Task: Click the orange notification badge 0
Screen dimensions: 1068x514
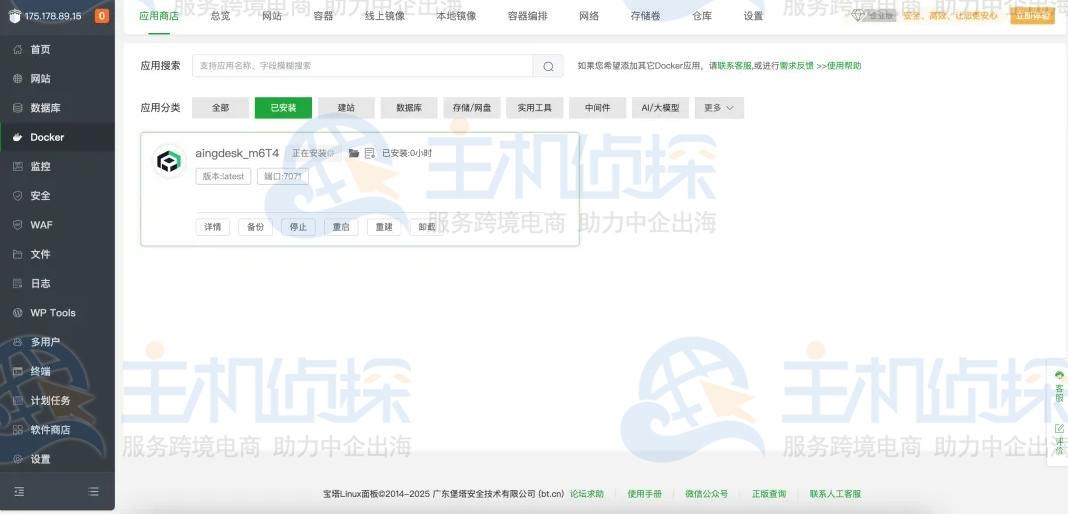Action: pos(101,16)
